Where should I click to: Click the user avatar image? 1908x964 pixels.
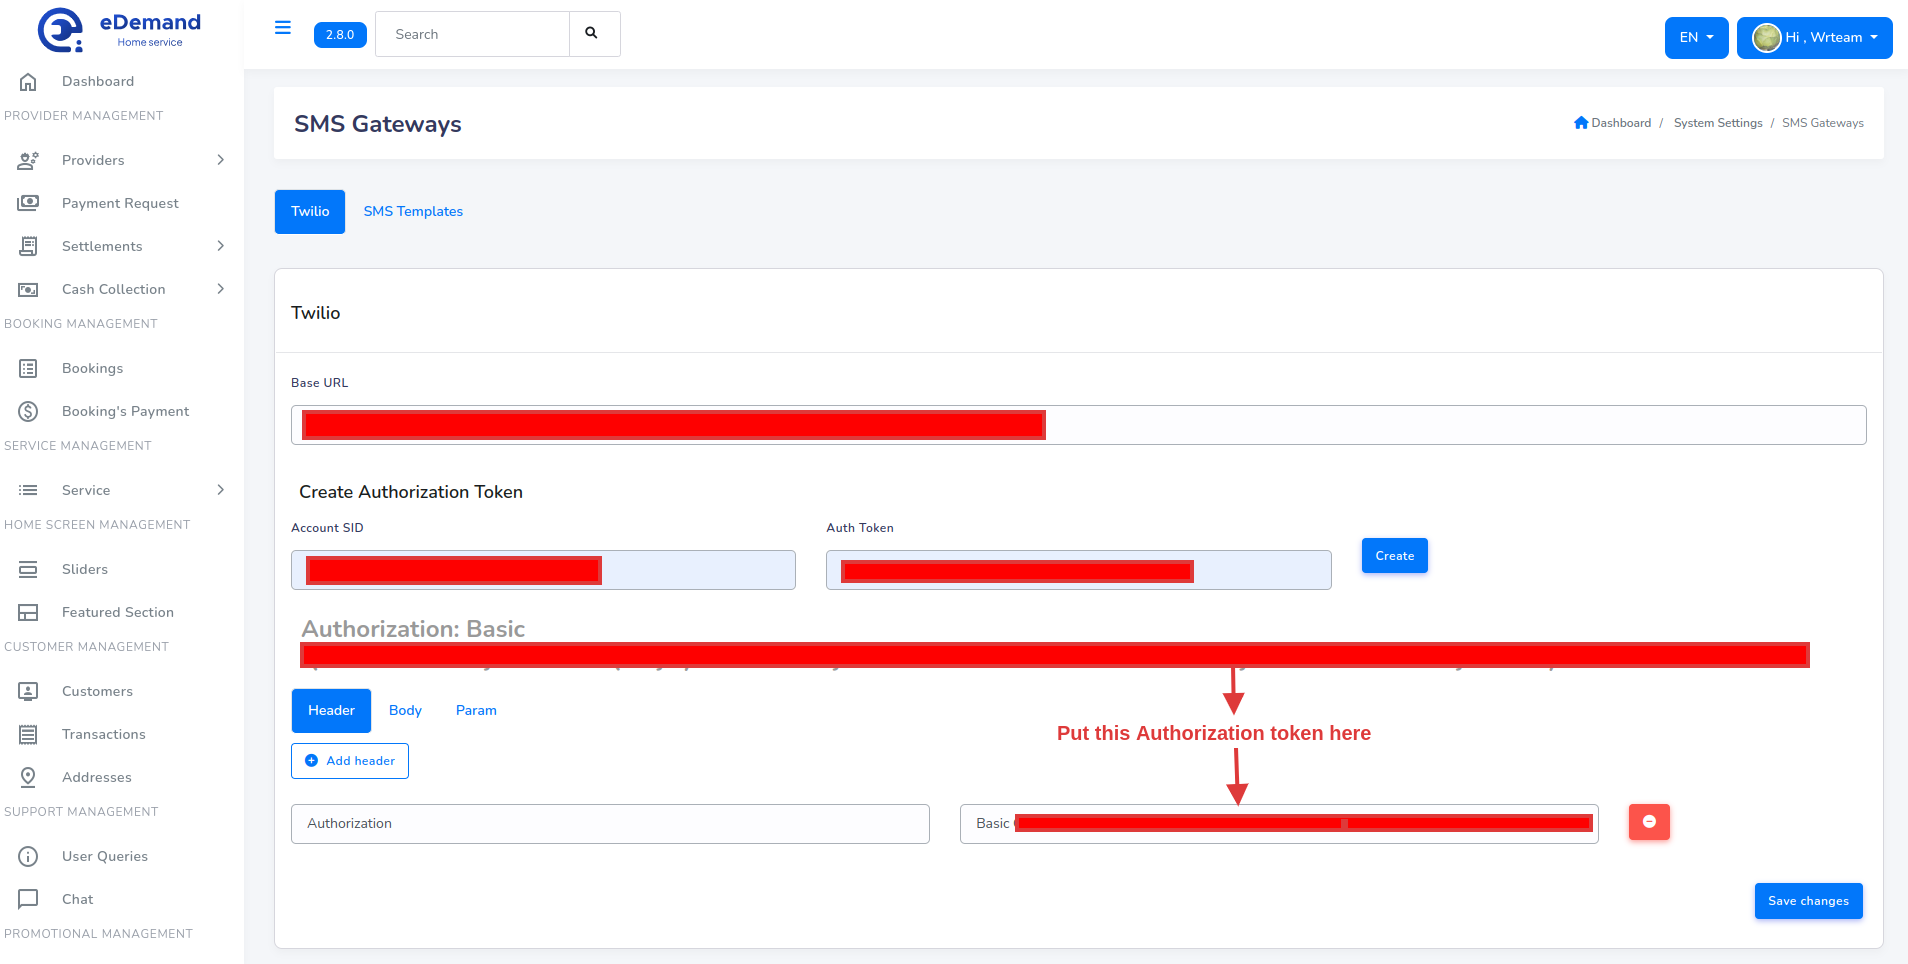[1767, 38]
